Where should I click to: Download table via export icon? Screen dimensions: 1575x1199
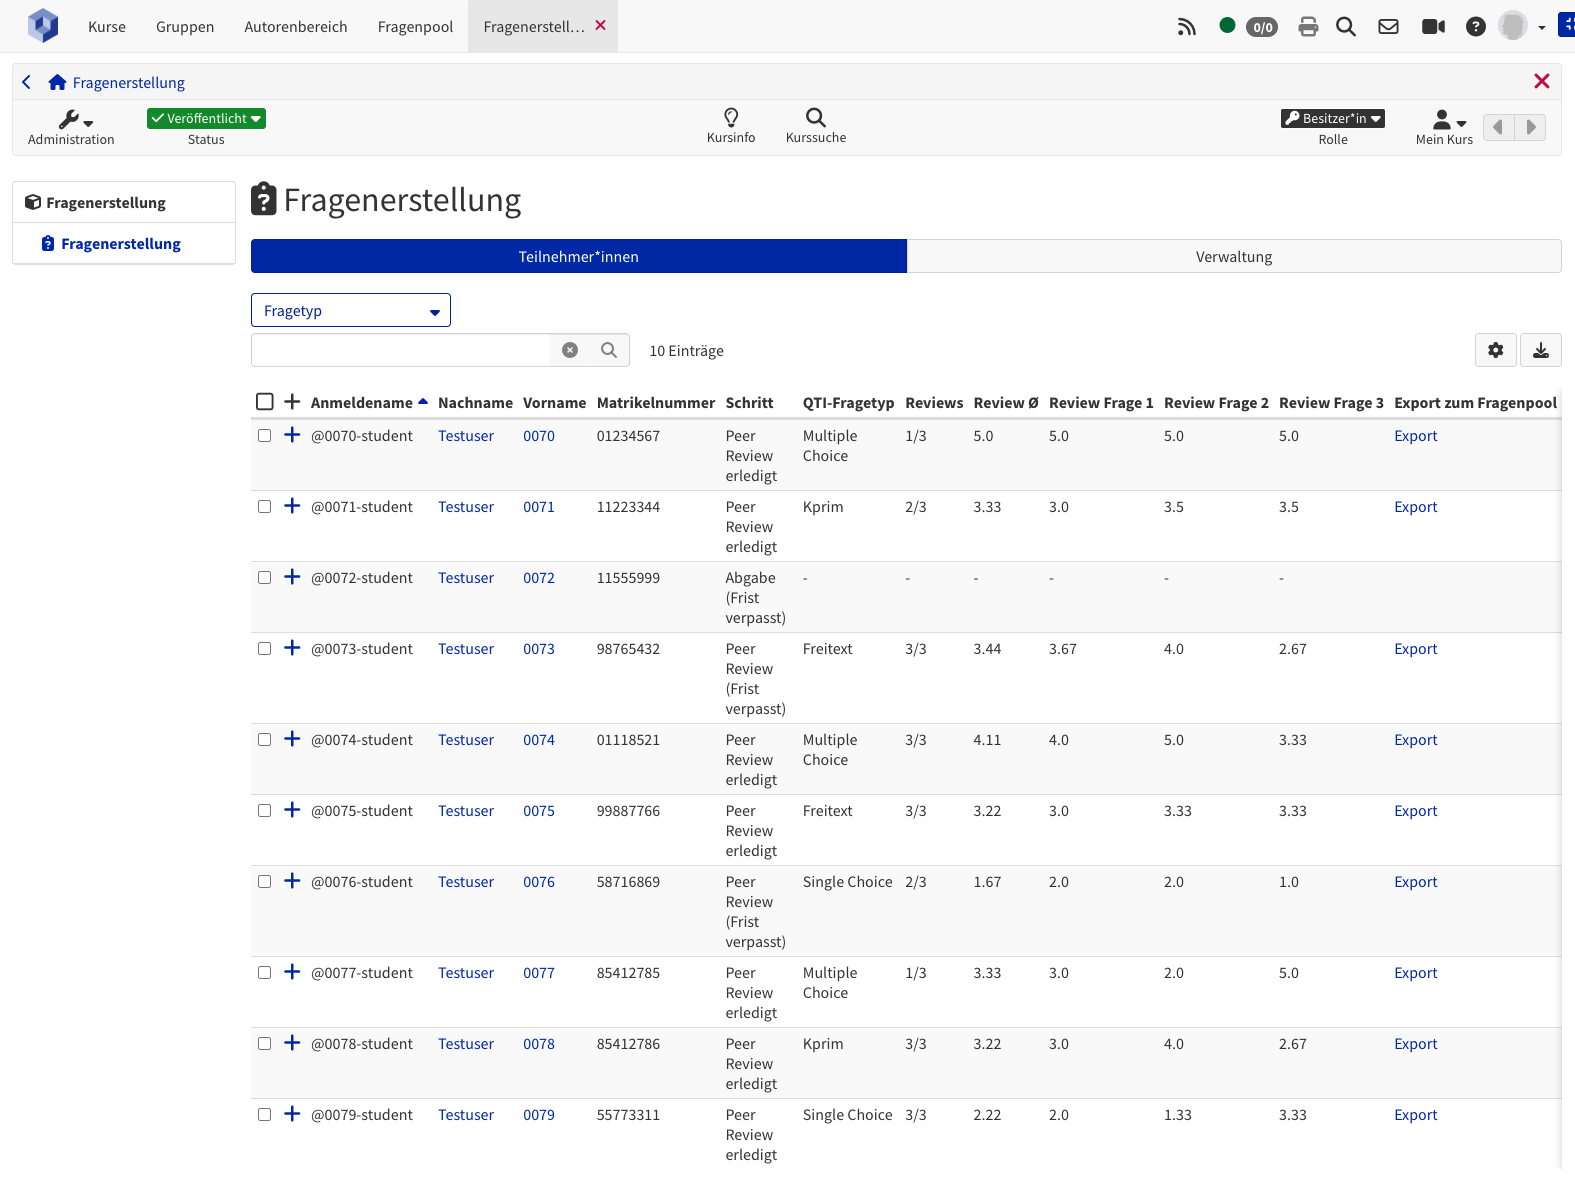1540,350
